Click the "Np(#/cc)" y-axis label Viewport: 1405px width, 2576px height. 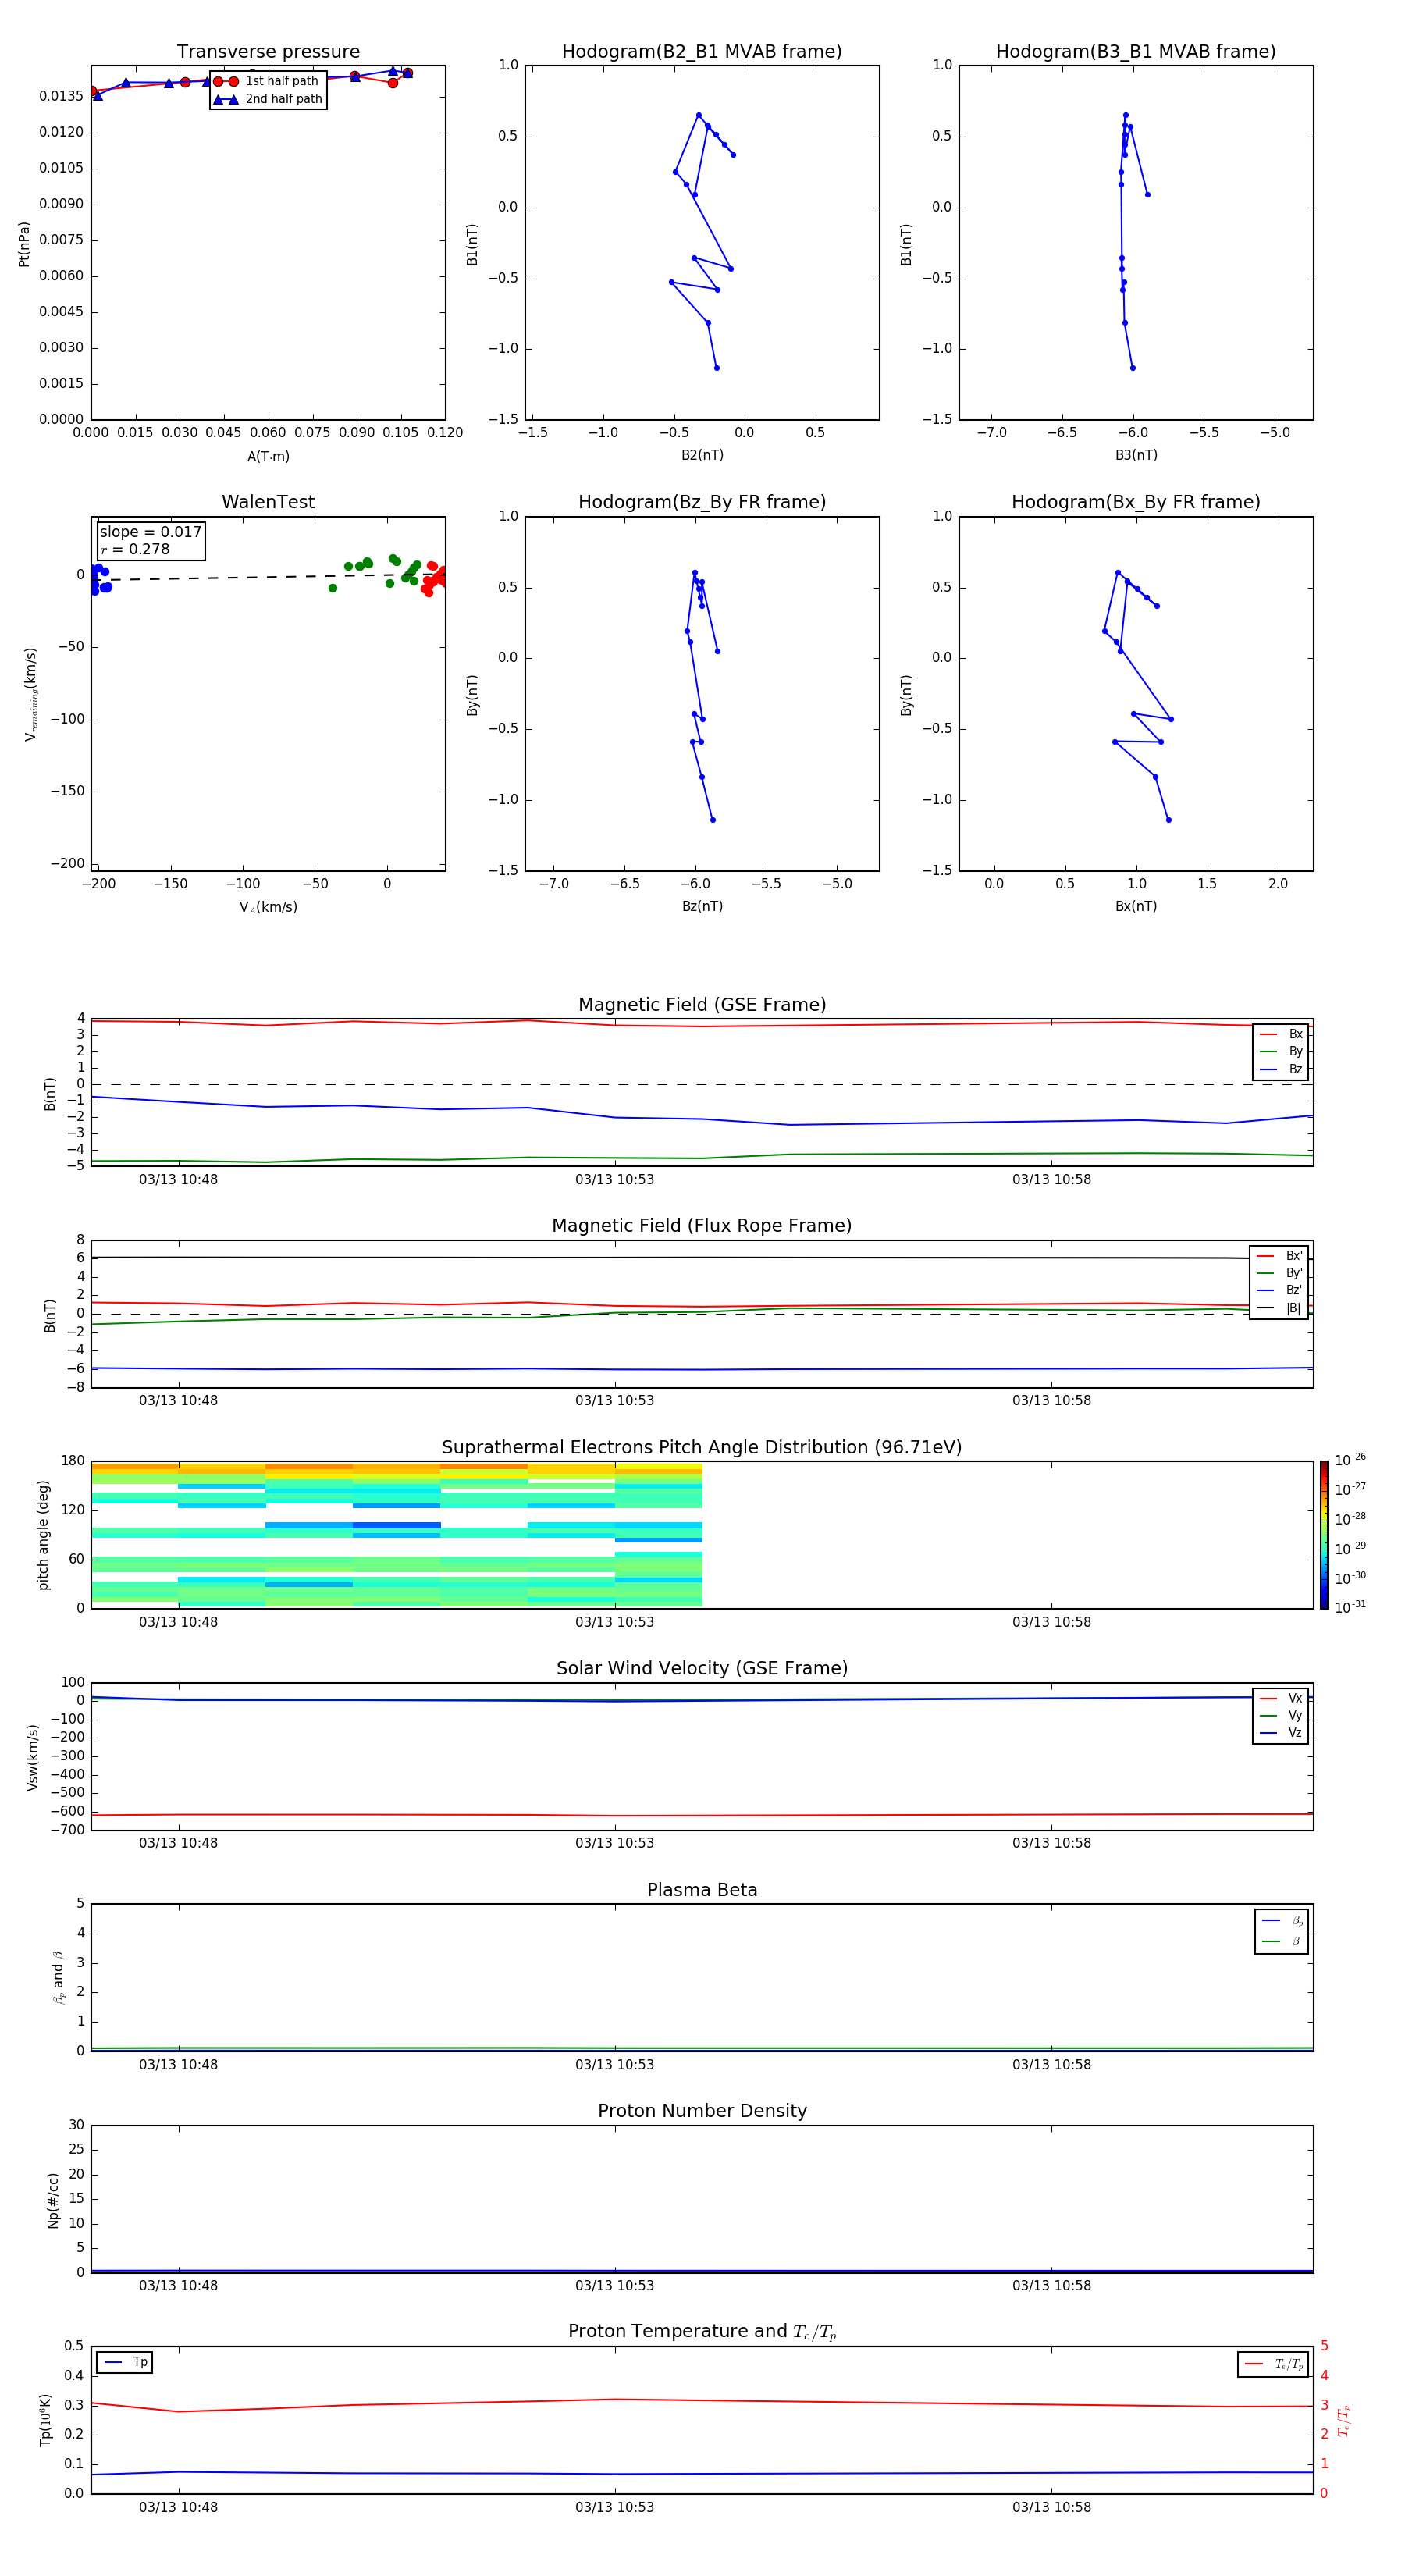[53, 2200]
